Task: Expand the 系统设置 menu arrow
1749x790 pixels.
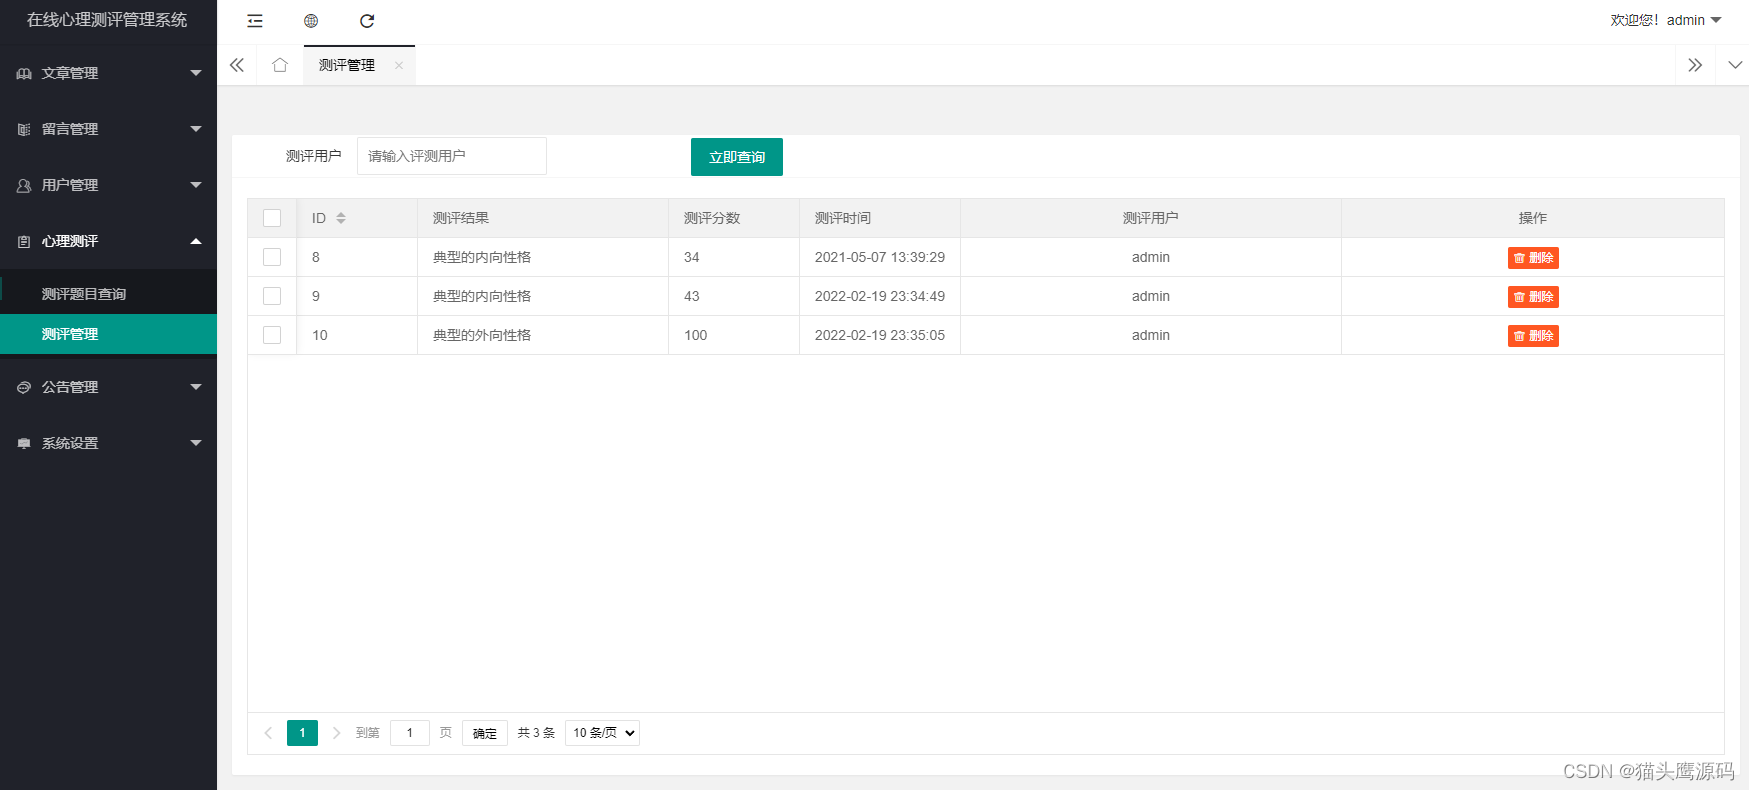Action: (x=196, y=443)
